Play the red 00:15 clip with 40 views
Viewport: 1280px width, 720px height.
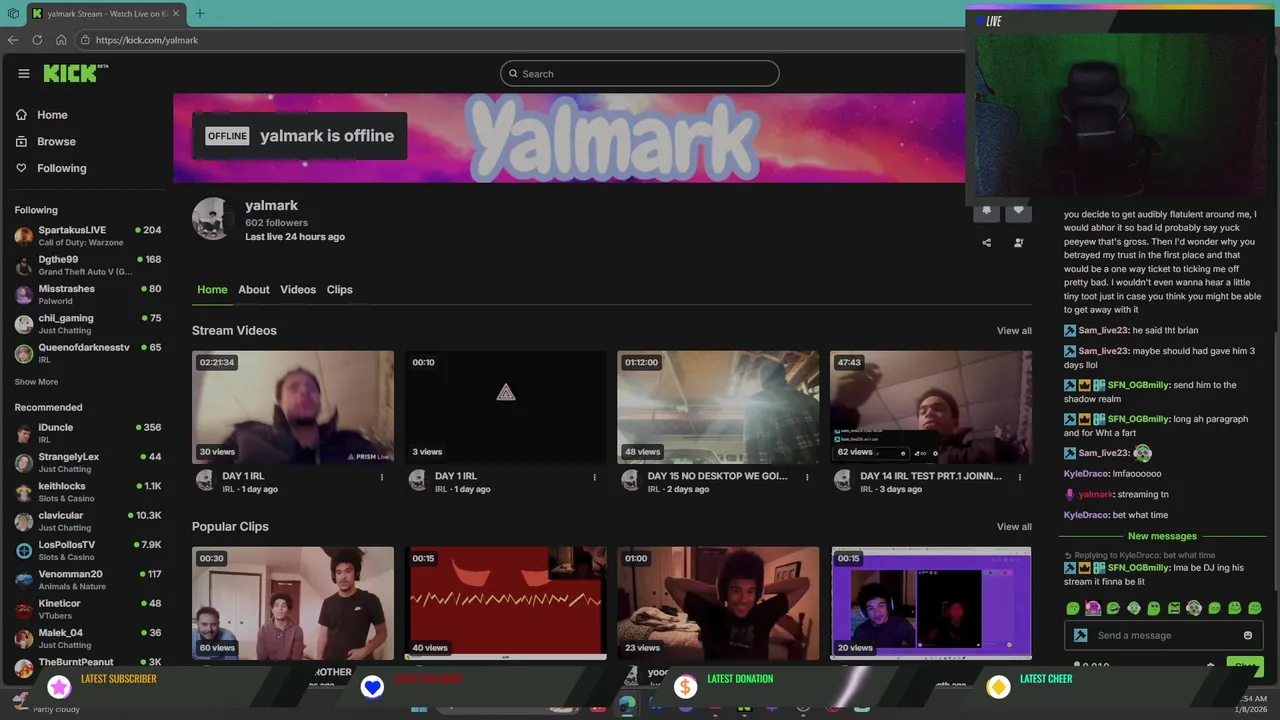click(x=505, y=603)
